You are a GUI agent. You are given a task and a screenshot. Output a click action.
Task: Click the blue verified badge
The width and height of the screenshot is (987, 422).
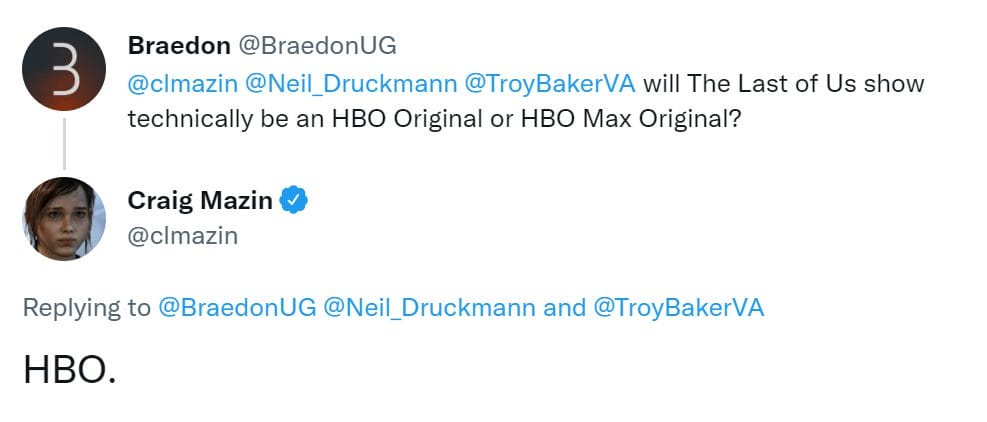(x=293, y=200)
